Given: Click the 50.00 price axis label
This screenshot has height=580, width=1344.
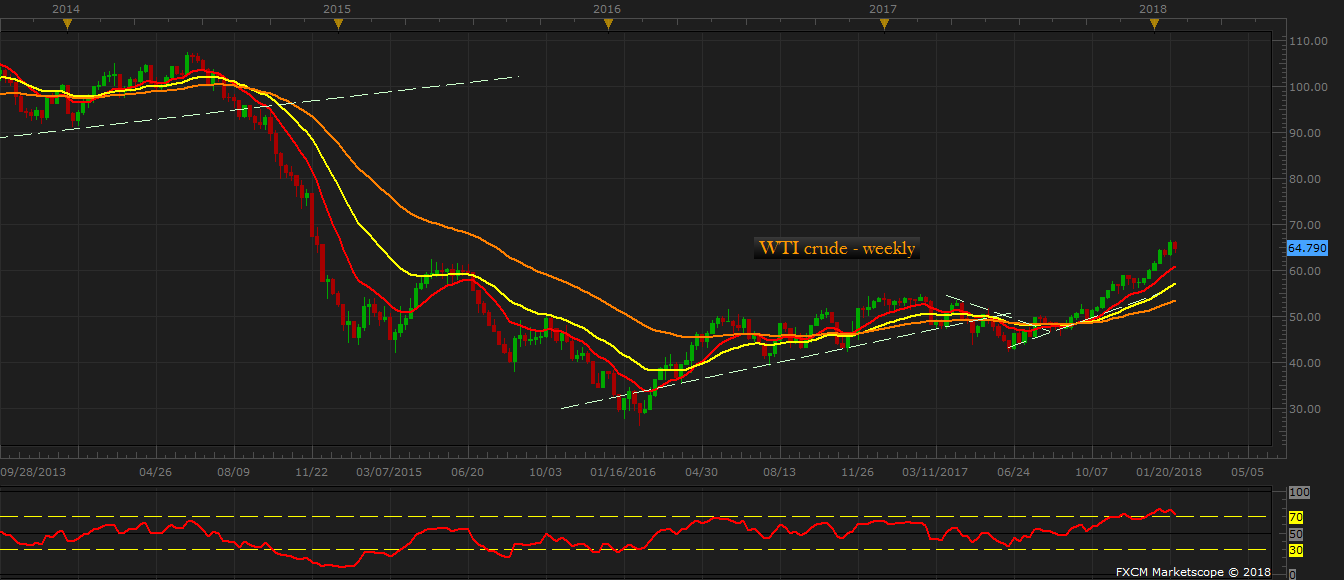Looking at the screenshot, I should click(x=1307, y=317).
